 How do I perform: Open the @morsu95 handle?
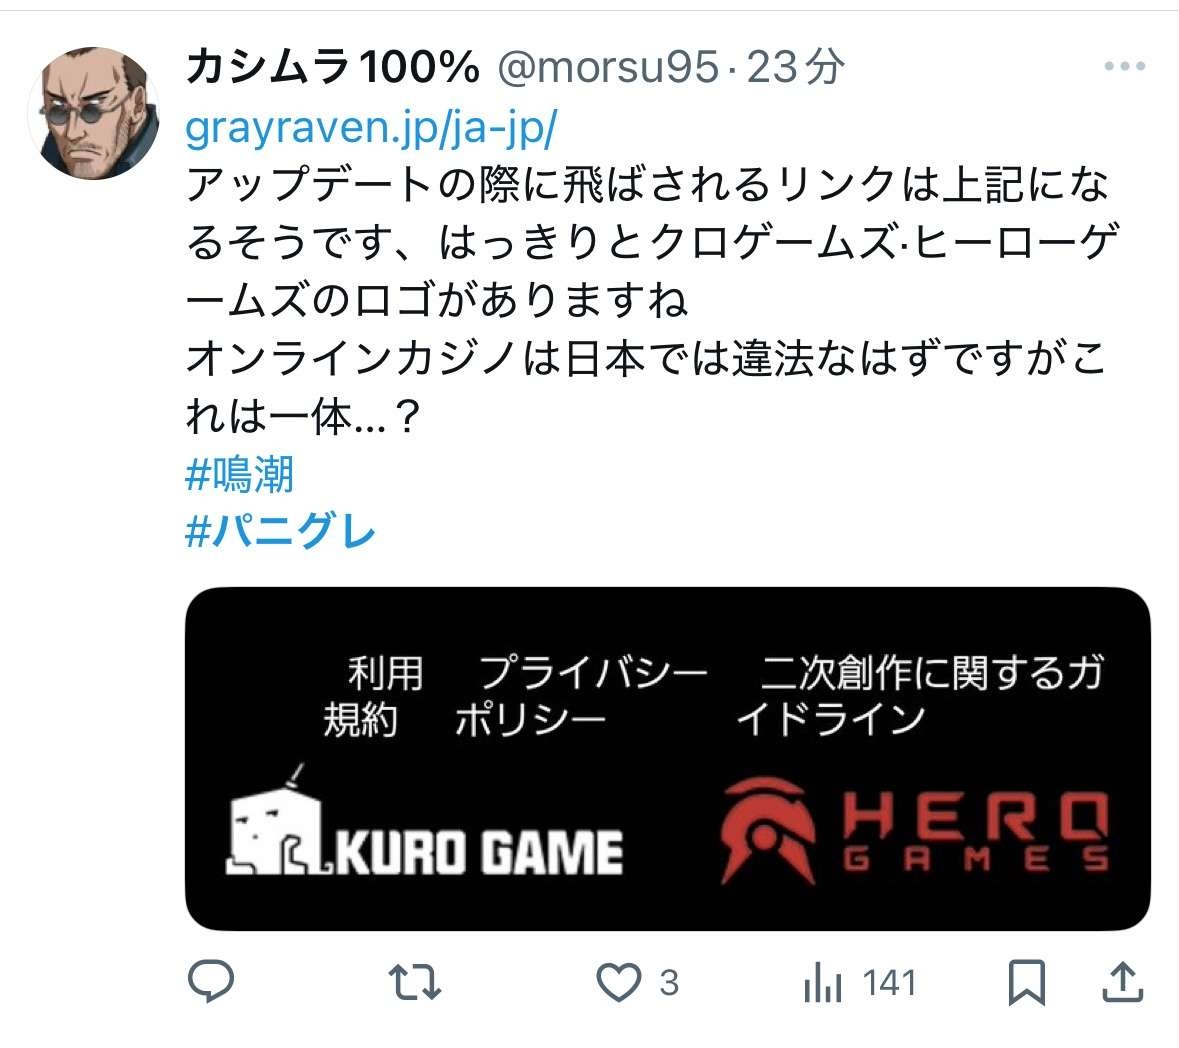608,67
